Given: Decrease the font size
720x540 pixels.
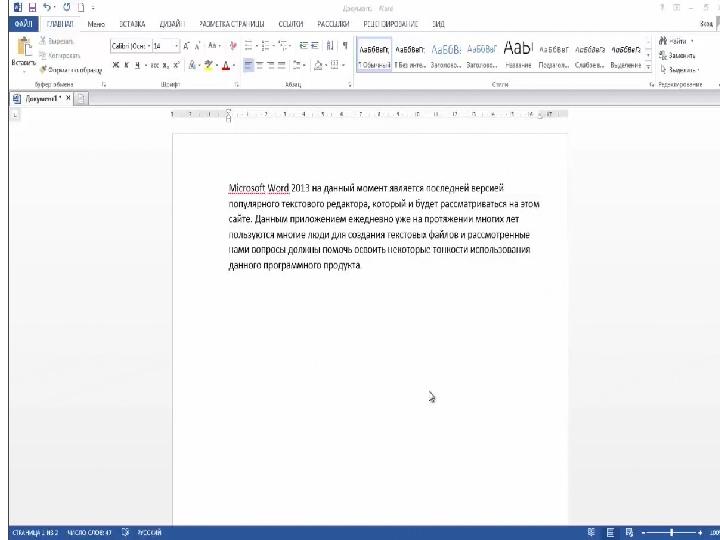Looking at the screenshot, I should [x=197, y=46].
